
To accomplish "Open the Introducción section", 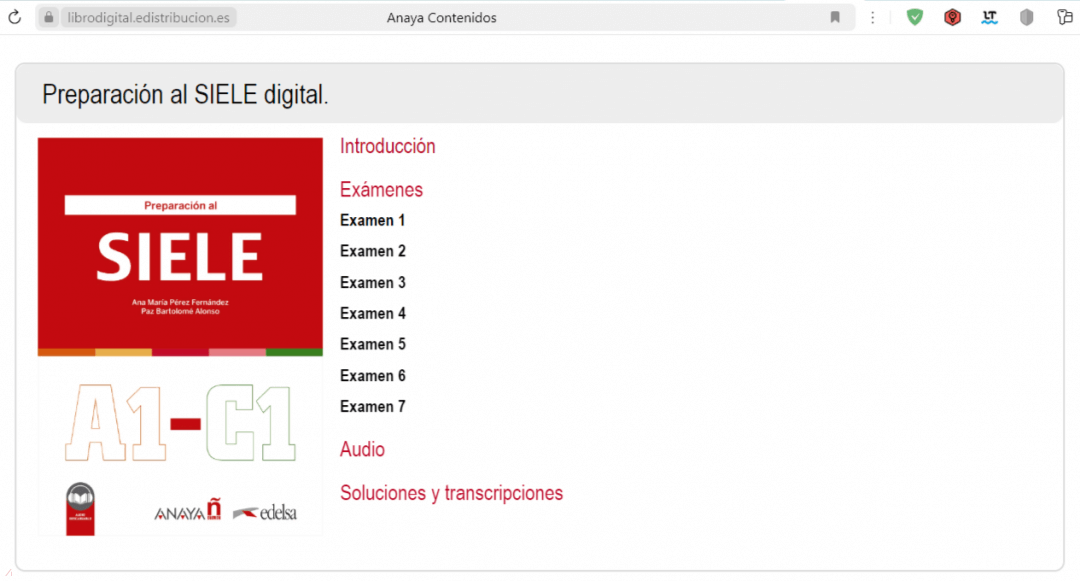I will pos(388,146).
